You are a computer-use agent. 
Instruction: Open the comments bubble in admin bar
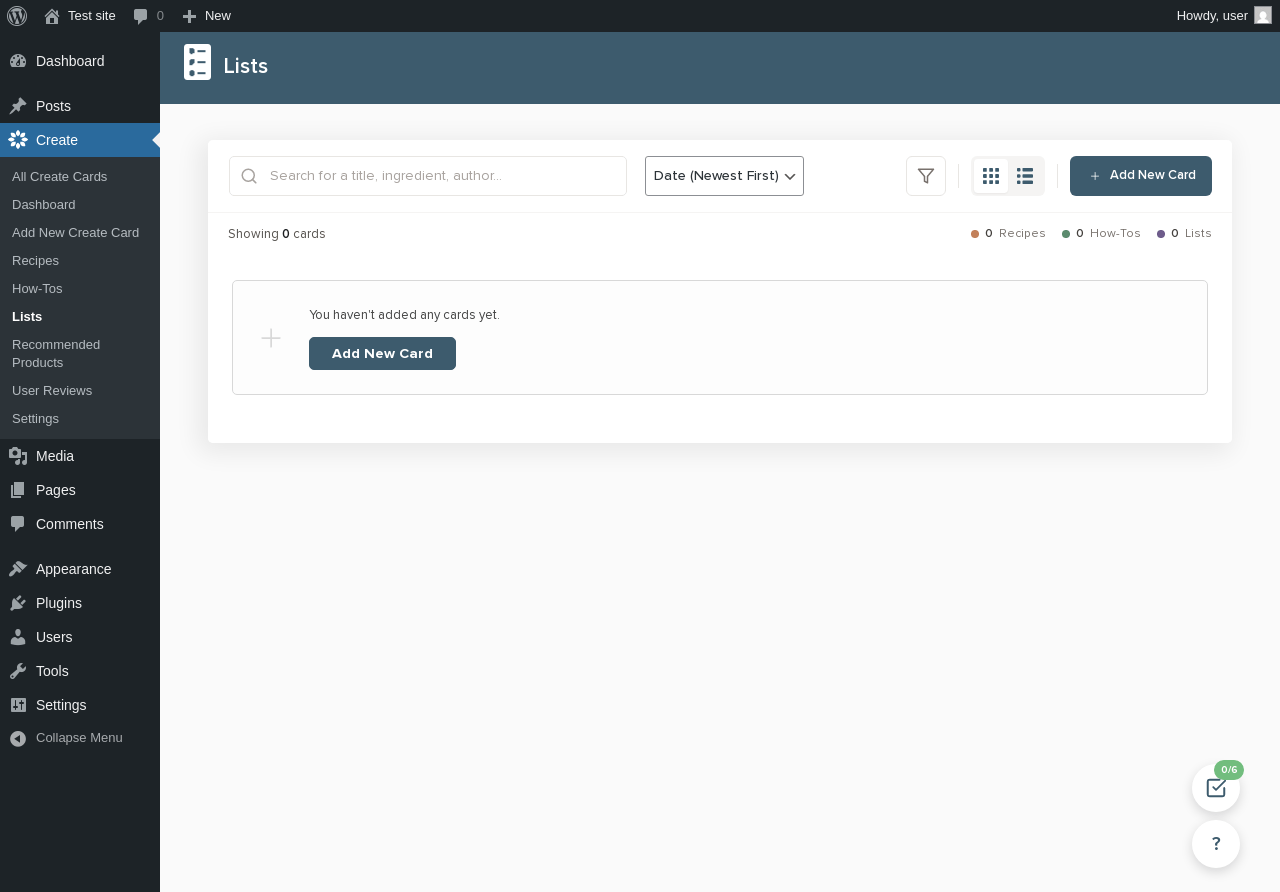148,16
